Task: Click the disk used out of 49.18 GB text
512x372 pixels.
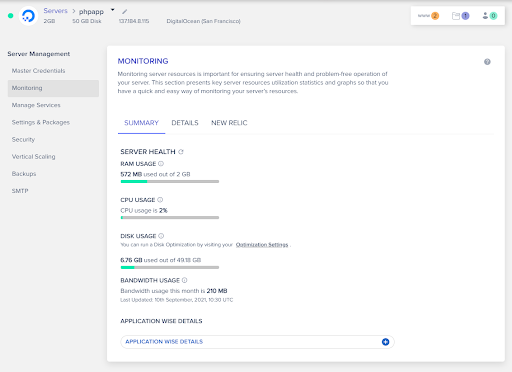Action: (x=161, y=260)
